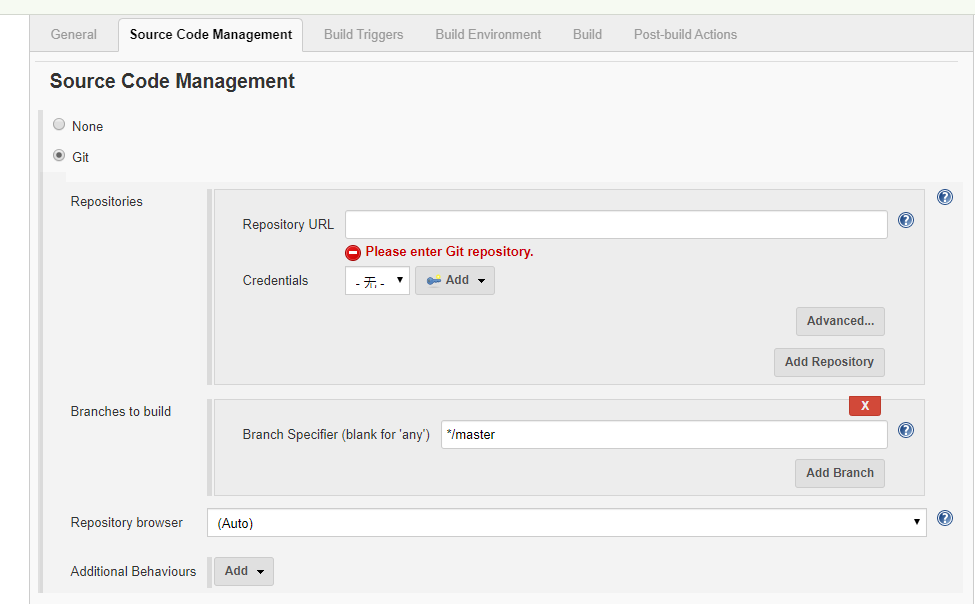This screenshot has height=604, width=975.
Task: Focus the Repository URL input field
Action: (616, 225)
